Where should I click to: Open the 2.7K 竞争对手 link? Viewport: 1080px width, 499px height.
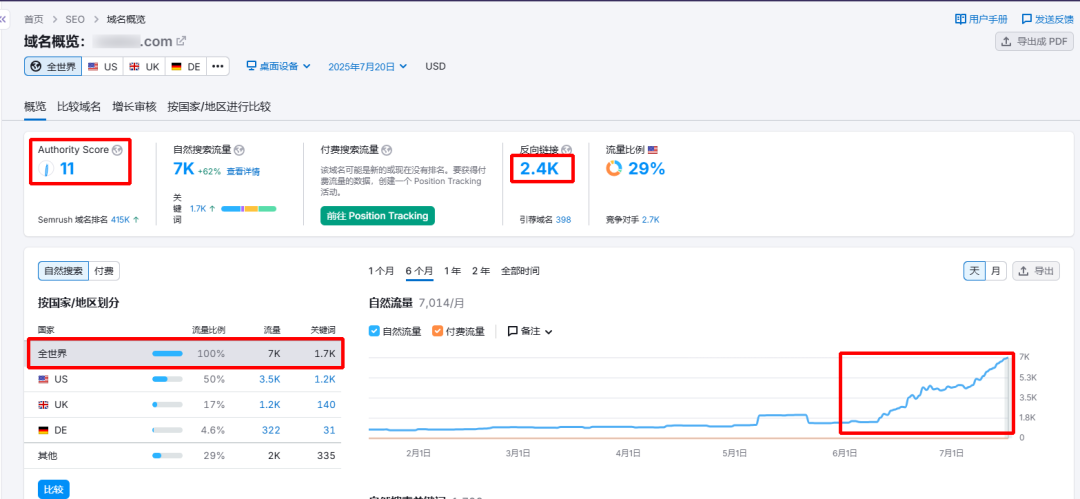click(650, 220)
